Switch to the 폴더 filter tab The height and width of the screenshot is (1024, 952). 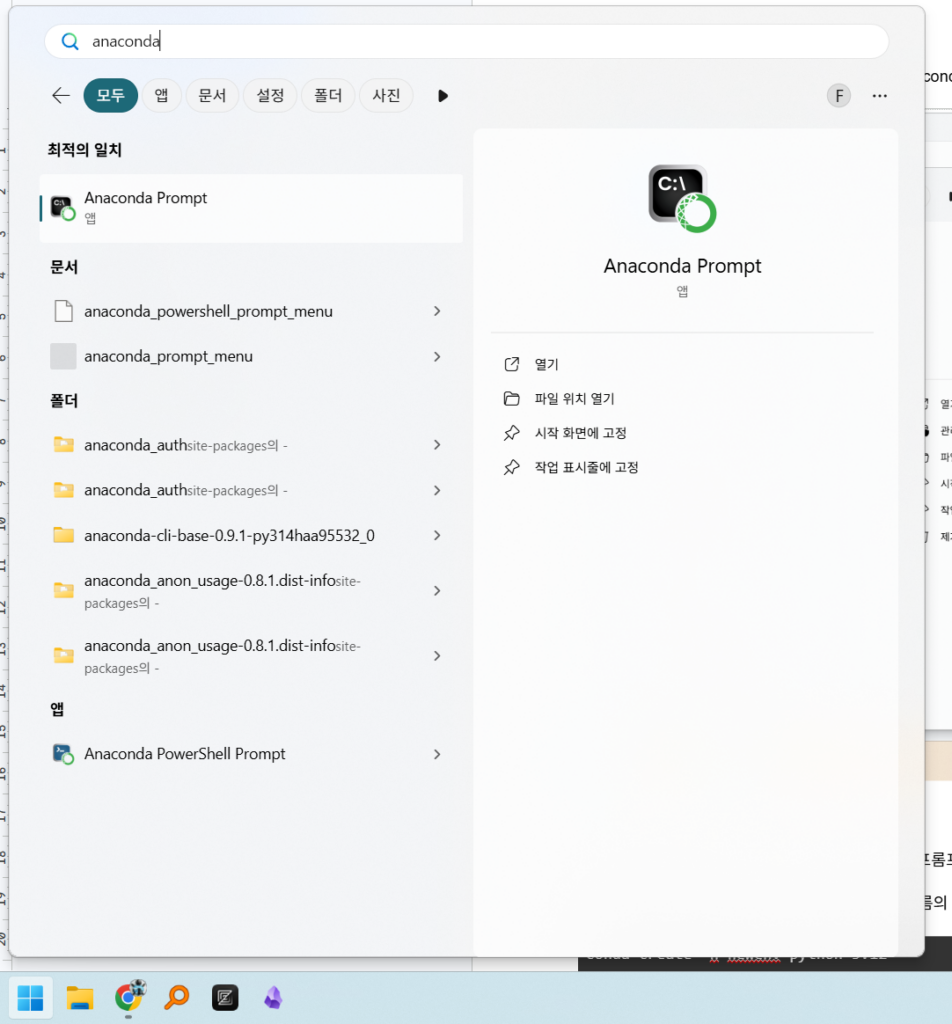(328, 95)
